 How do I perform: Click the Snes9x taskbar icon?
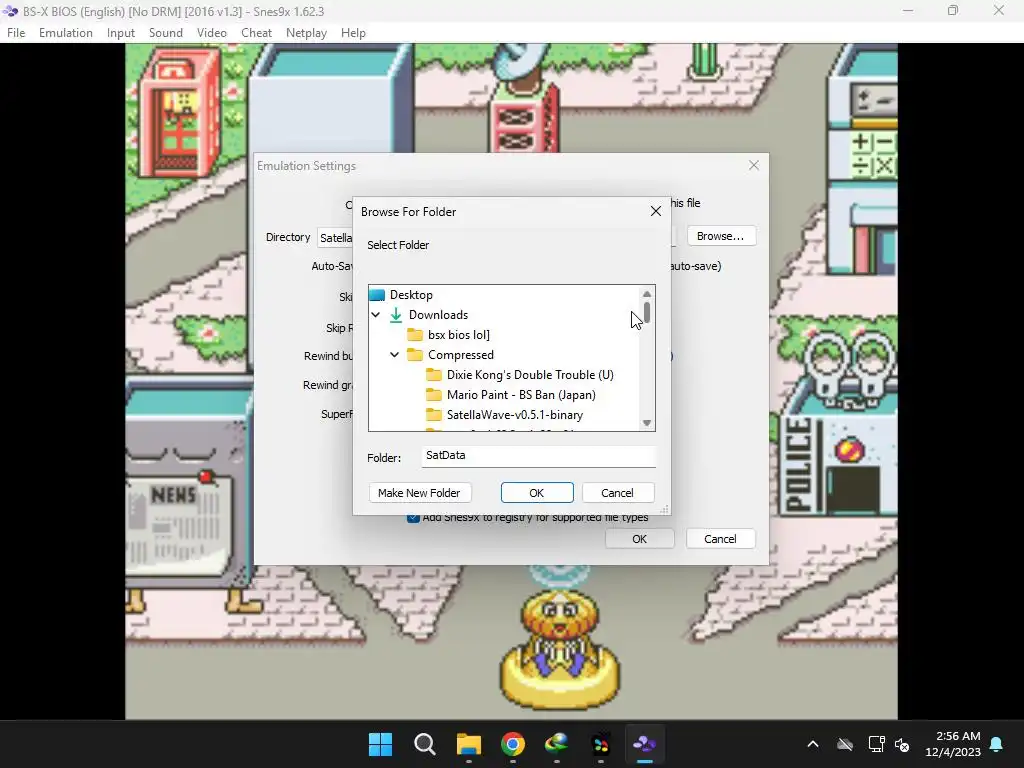point(645,744)
